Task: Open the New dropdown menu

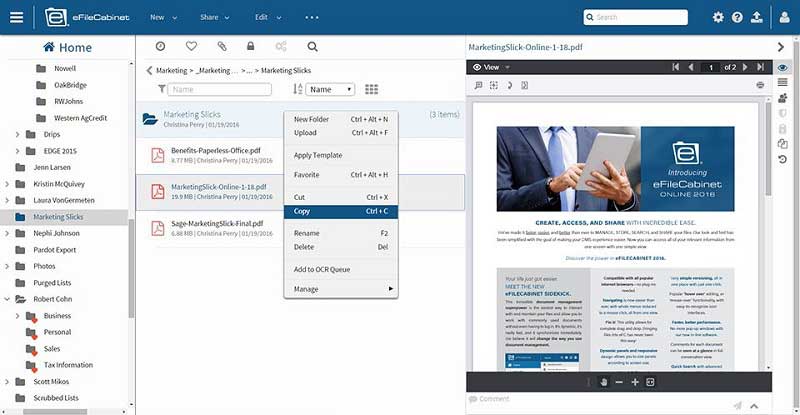Action: click(x=163, y=17)
